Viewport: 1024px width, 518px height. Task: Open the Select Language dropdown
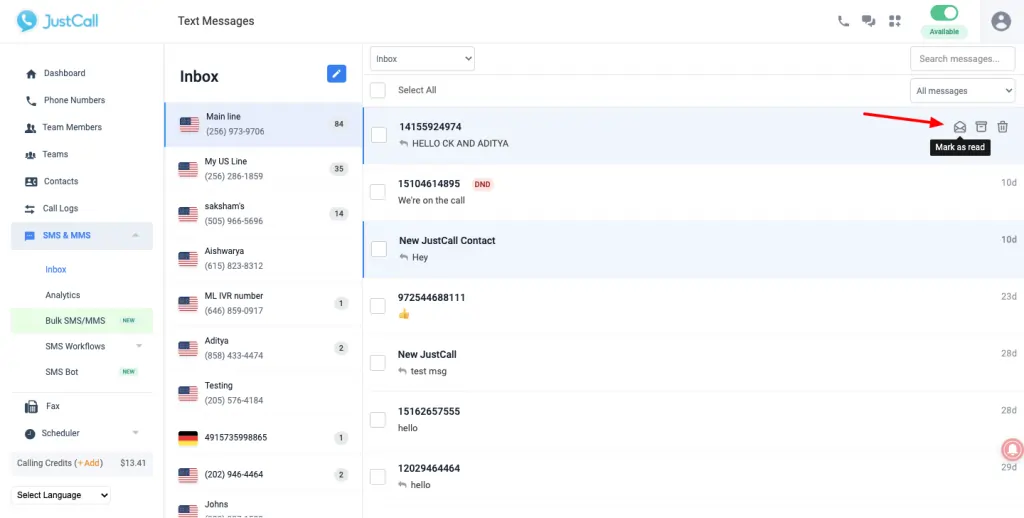point(61,495)
